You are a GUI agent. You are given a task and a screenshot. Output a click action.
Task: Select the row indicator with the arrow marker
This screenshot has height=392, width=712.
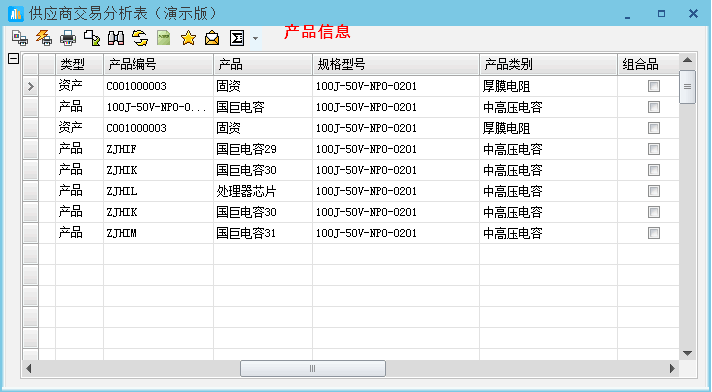point(30,86)
